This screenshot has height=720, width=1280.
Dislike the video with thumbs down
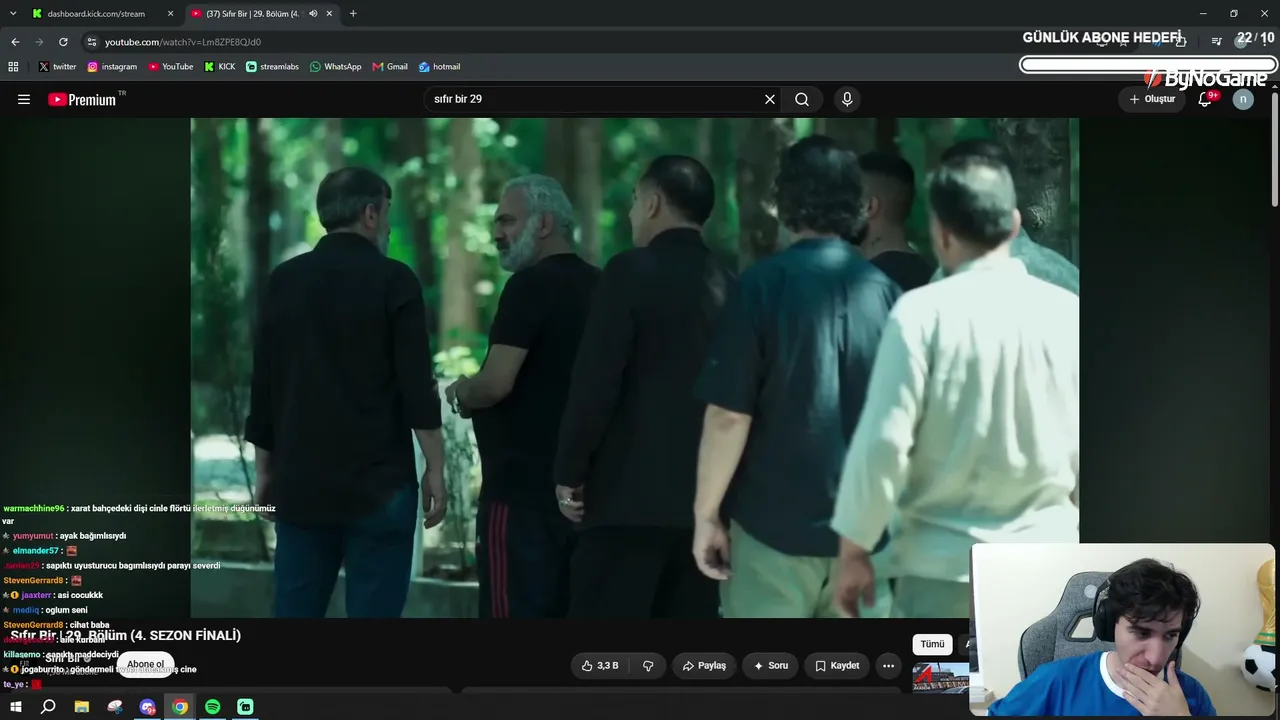click(648, 666)
